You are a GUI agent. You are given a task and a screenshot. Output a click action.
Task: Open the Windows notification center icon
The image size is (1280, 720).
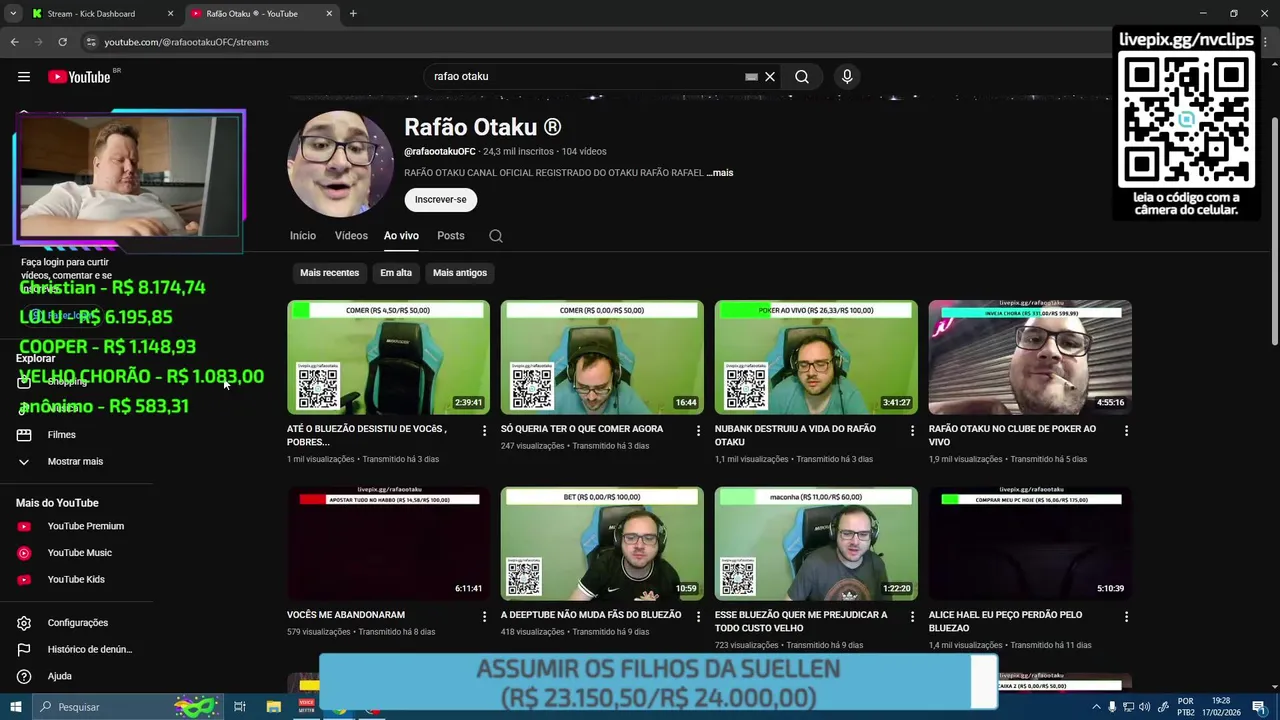click(1259, 707)
